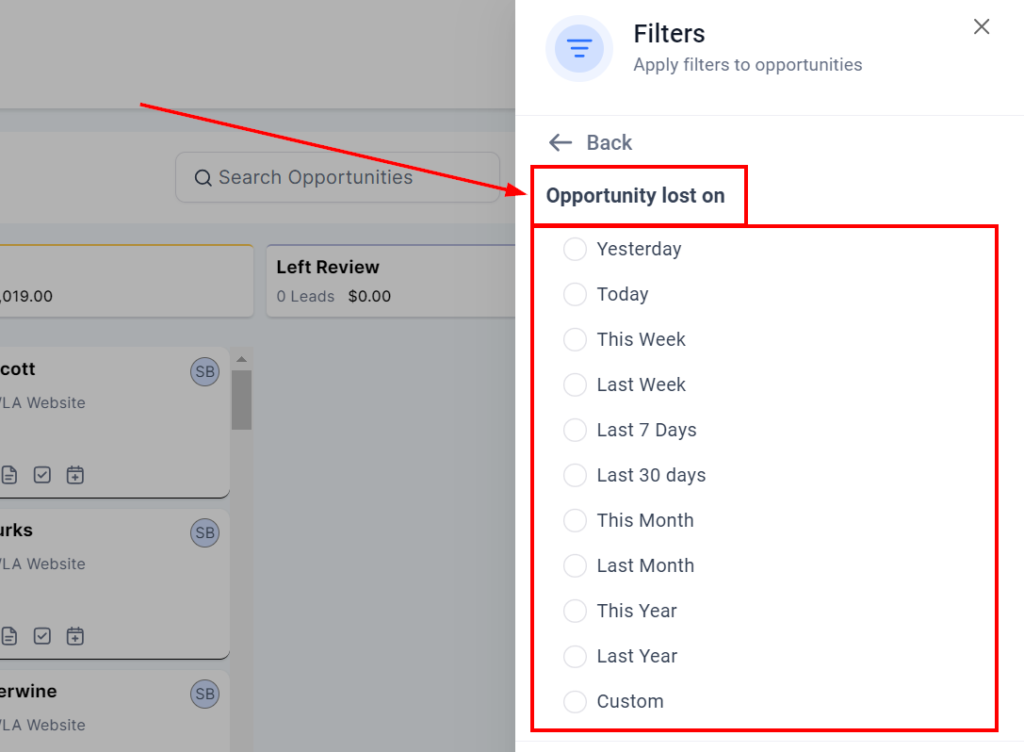Screen dimensions: 1024x752
Task: Click the notes icon on the Scott card
Action: coord(9,475)
